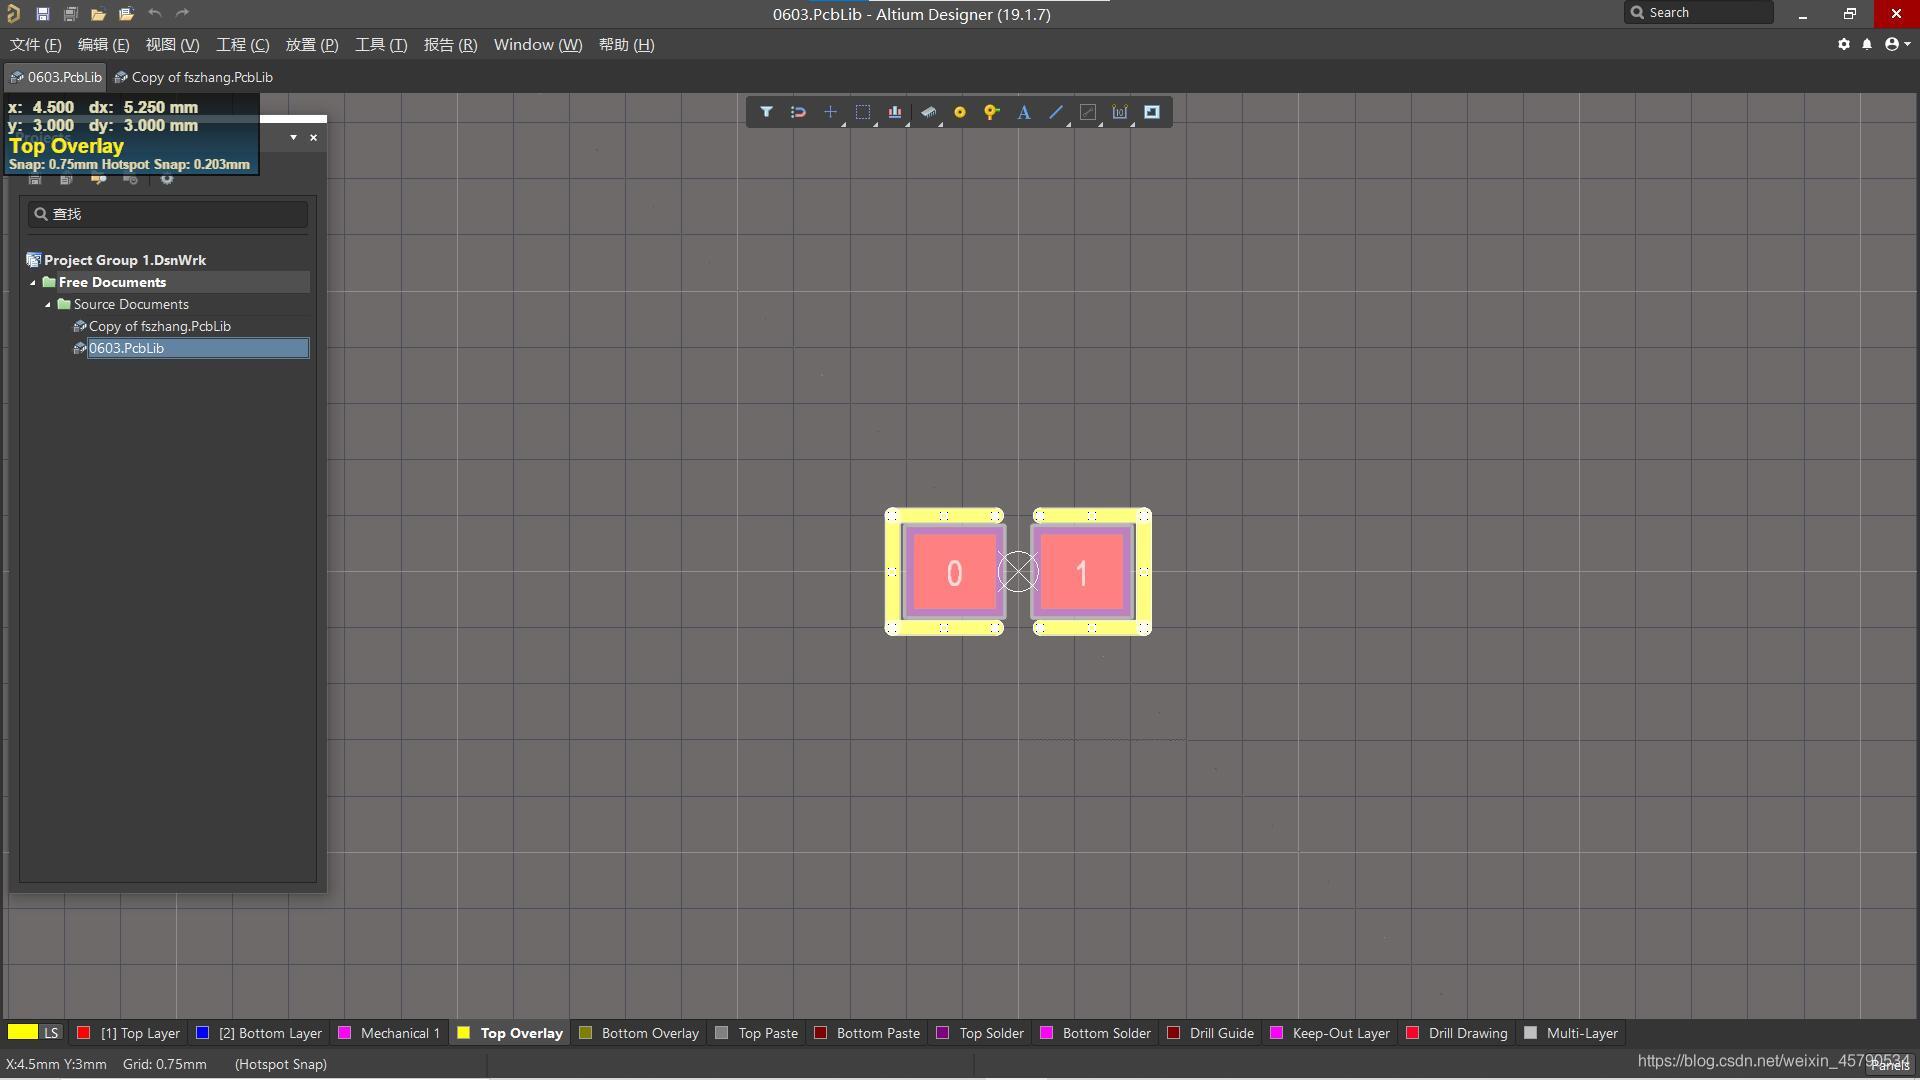The height and width of the screenshot is (1080, 1920).
Task: Select the Place Dimension tool
Action: click(1120, 112)
